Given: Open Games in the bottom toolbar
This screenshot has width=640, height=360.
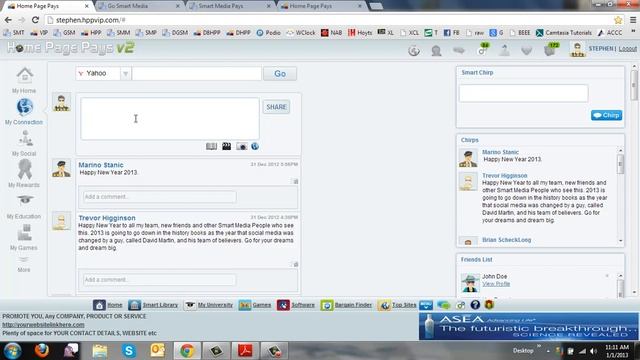Looking at the screenshot, I should click(x=255, y=305).
